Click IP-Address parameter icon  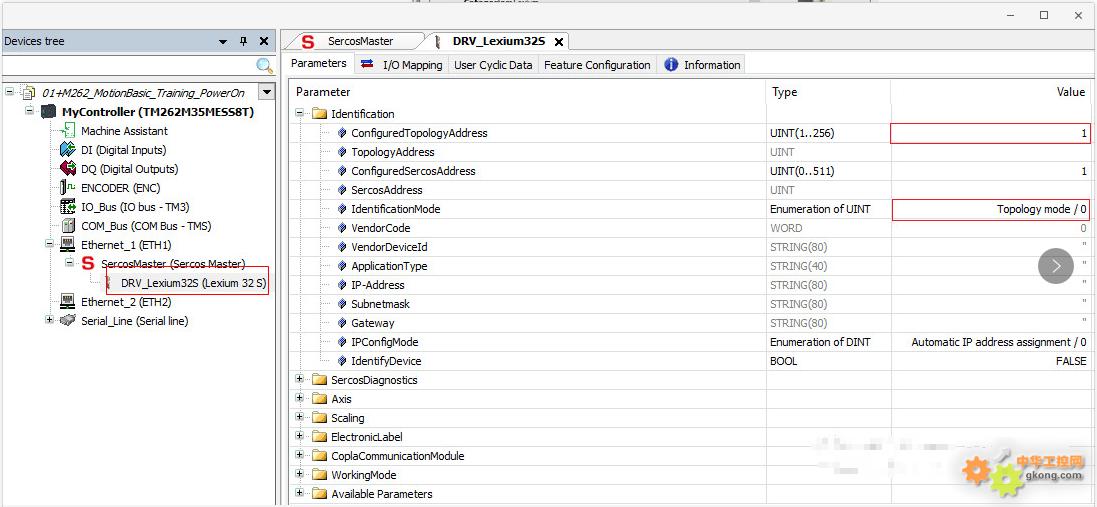coord(341,285)
